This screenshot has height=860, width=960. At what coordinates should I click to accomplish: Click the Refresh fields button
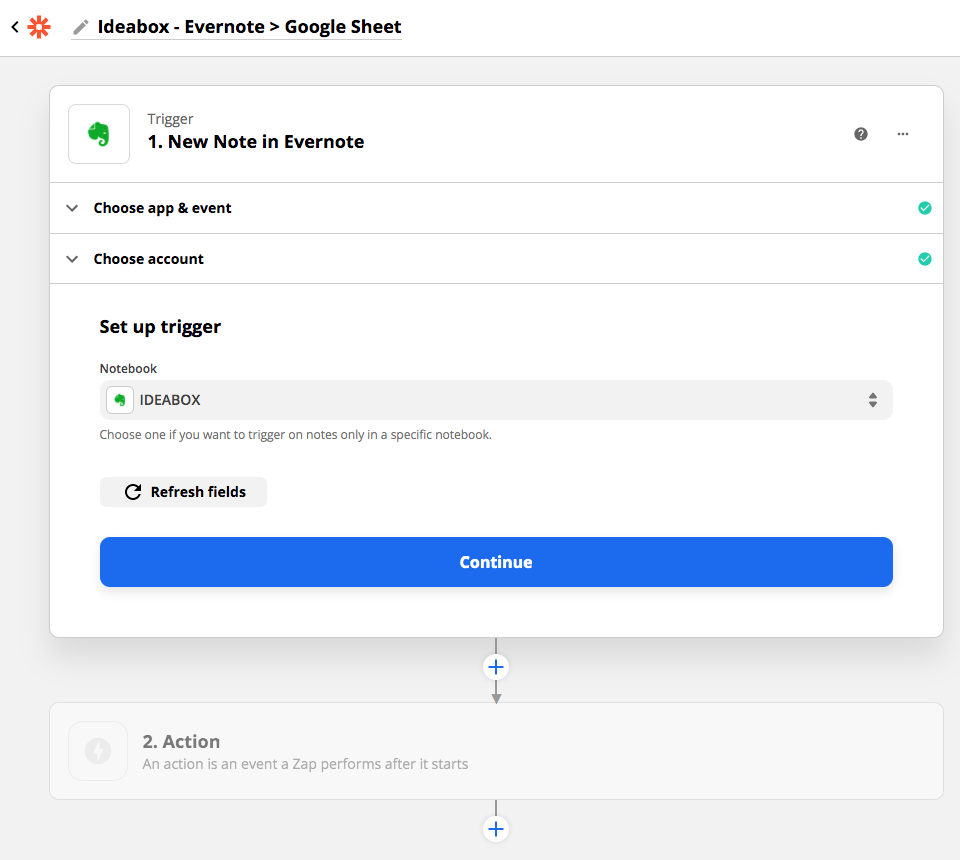[183, 492]
